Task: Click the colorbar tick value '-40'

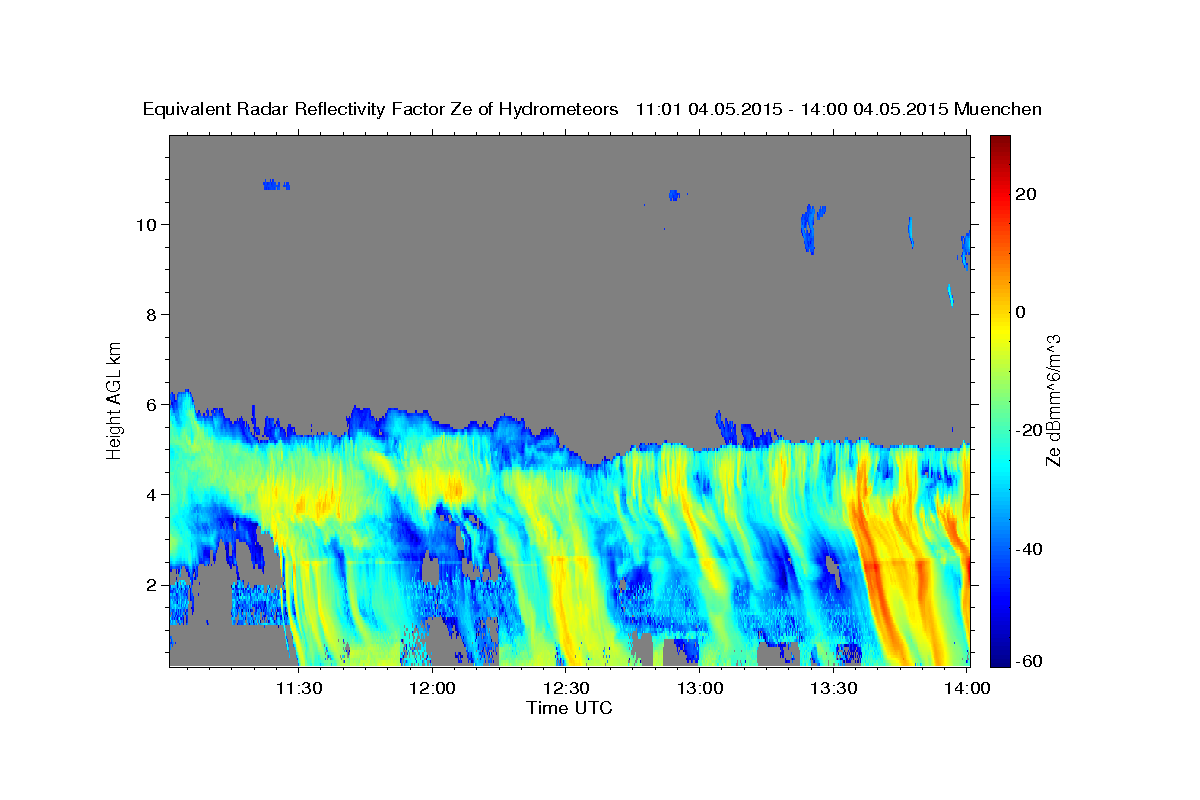Action: pyautogui.click(x=1027, y=548)
